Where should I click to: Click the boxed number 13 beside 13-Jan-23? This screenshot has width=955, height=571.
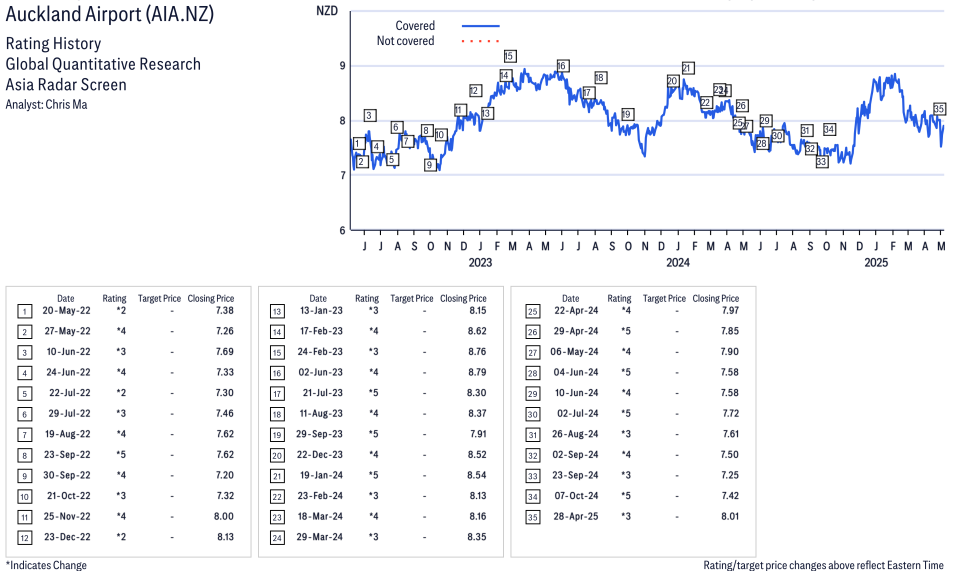tap(277, 312)
